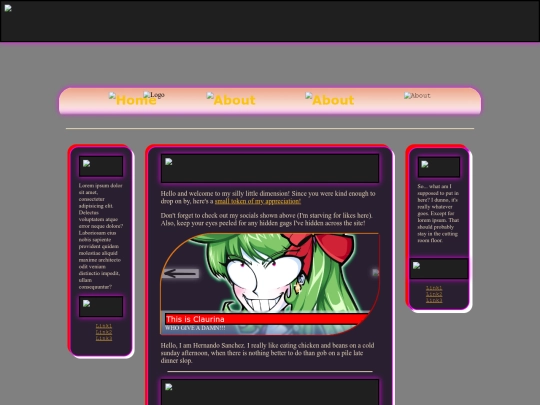540x405 pixels.
Task: Click the broken image above left sidebar links
Action: (x=101, y=306)
